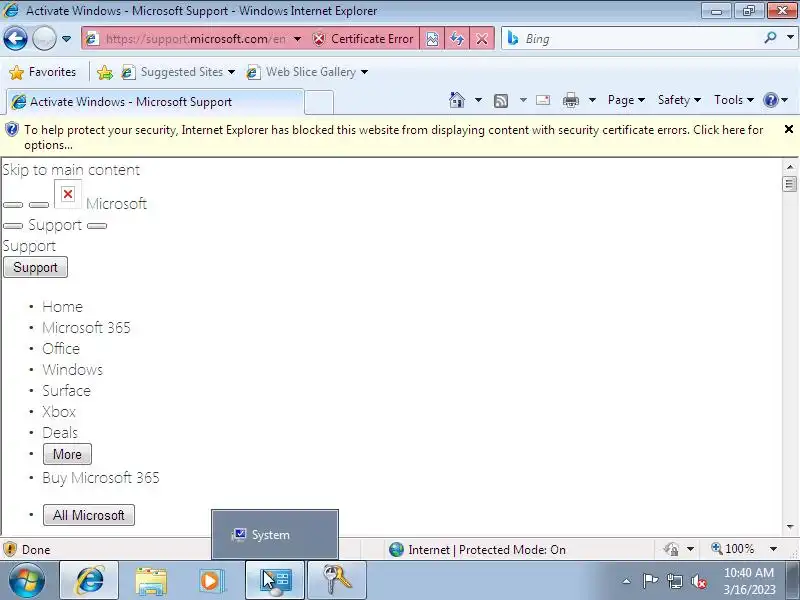Screen dimensions: 800x600
Task: Open Windows Explorer folder taskbar icon
Action: [x=151, y=580]
